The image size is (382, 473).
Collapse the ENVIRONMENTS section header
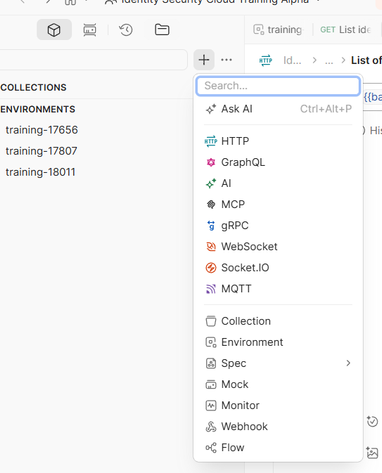(38, 109)
